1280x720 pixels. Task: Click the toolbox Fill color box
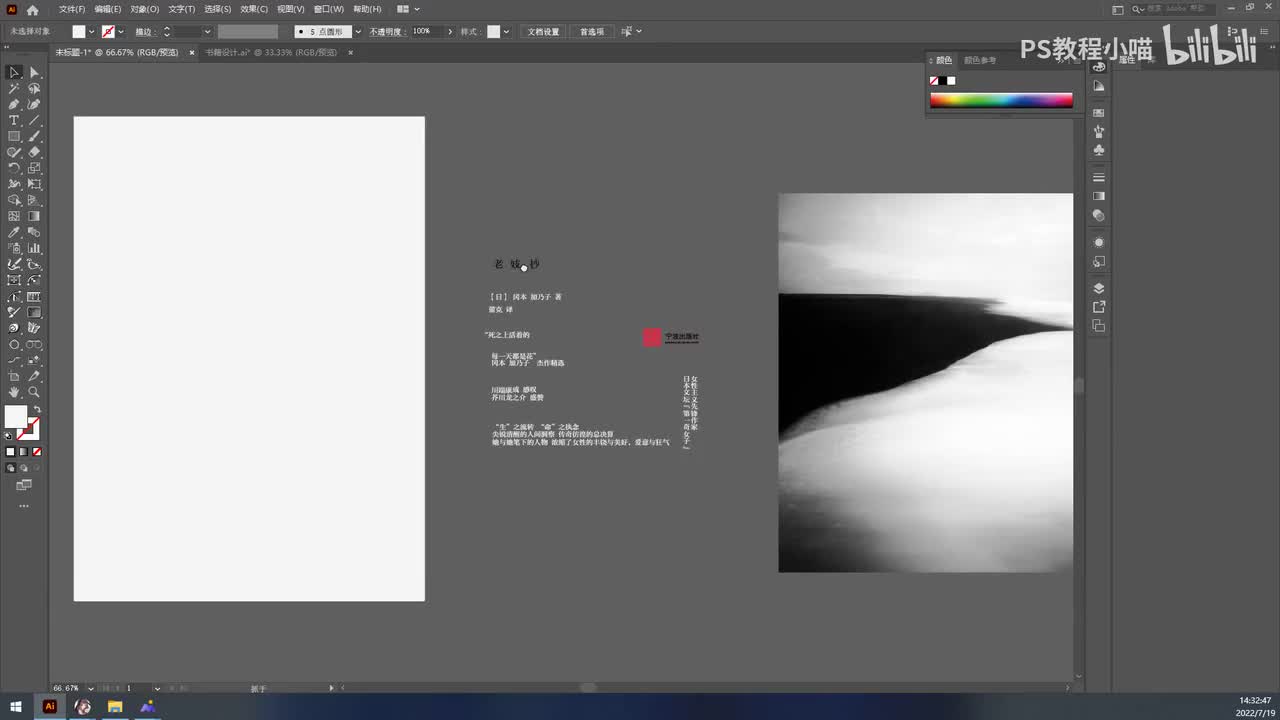tap(15, 416)
